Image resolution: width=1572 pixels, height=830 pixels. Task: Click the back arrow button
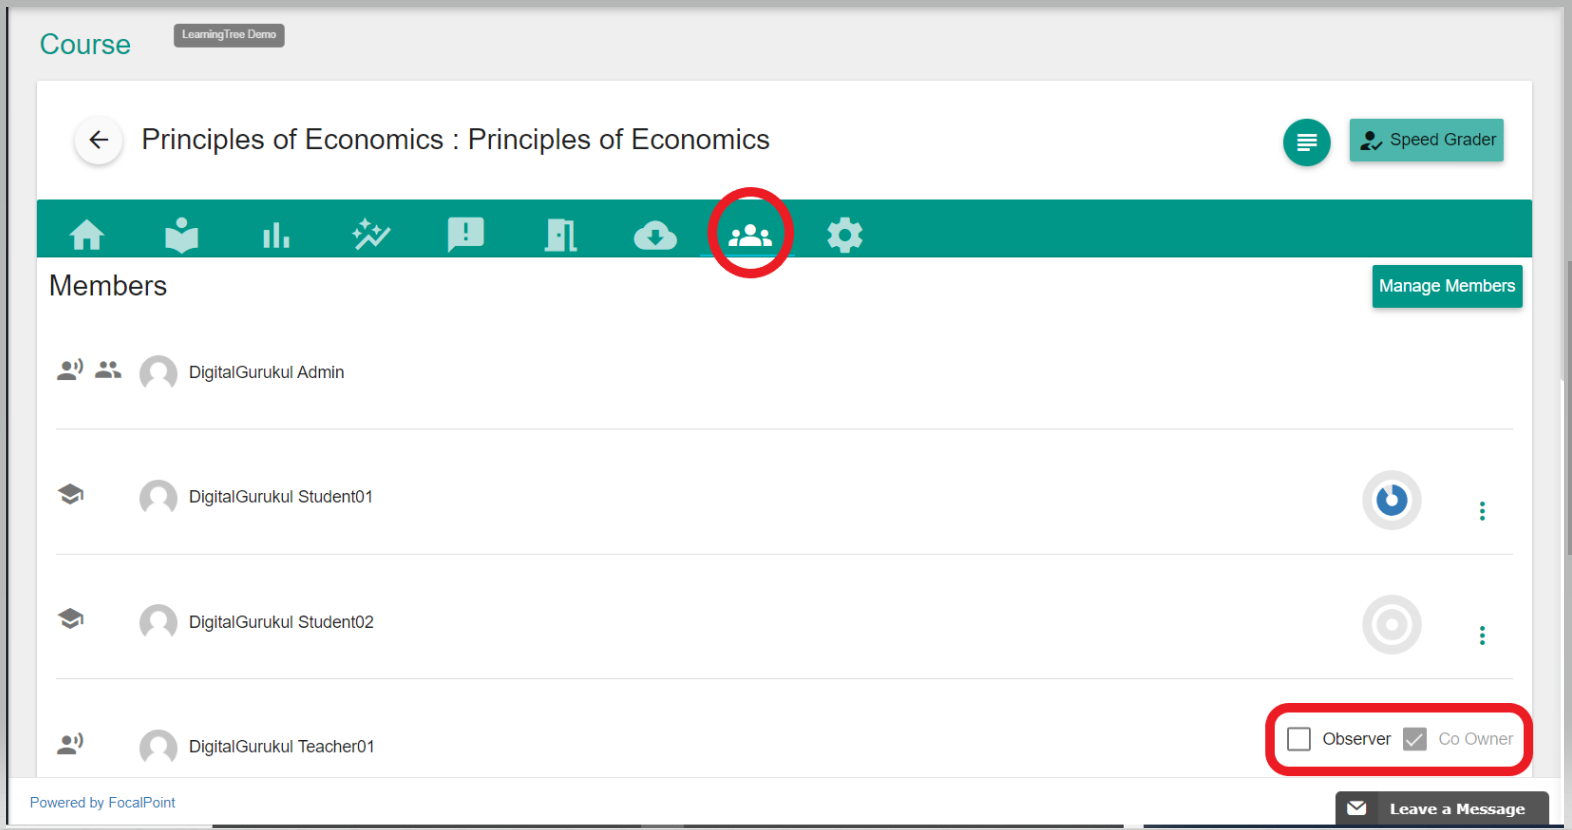coord(99,140)
